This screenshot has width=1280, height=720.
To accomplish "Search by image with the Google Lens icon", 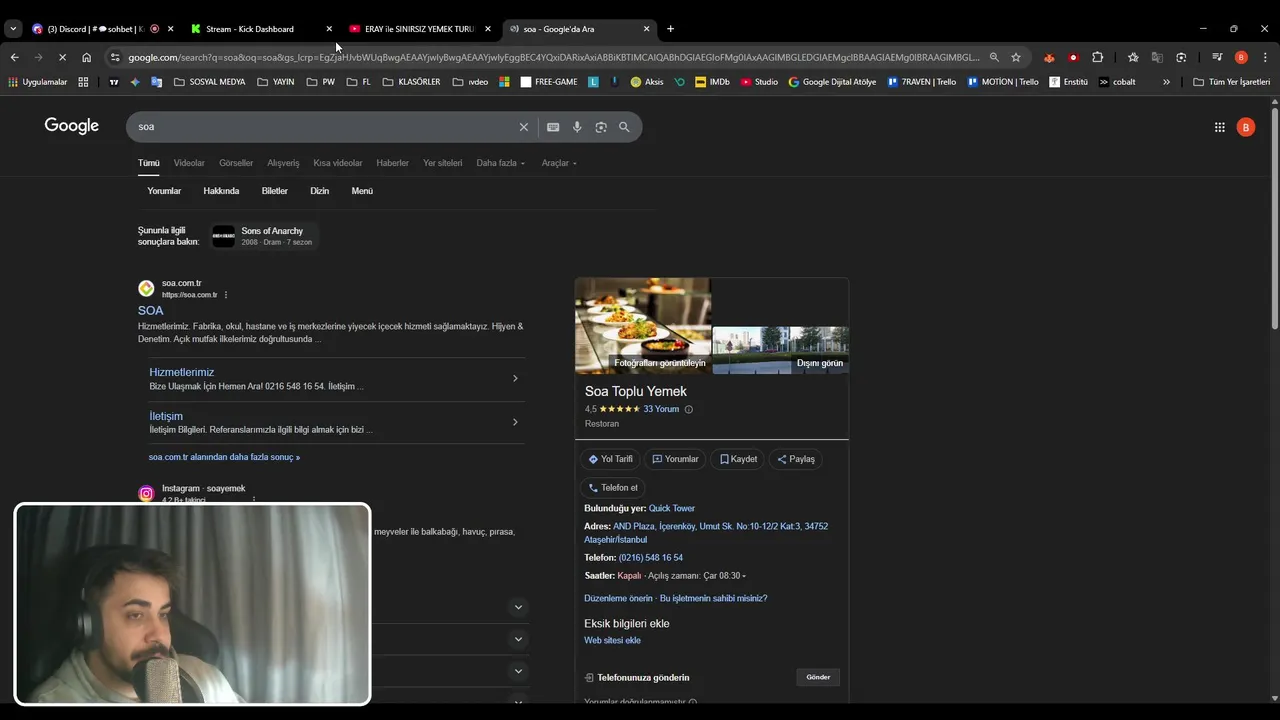I will (x=601, y=127).
